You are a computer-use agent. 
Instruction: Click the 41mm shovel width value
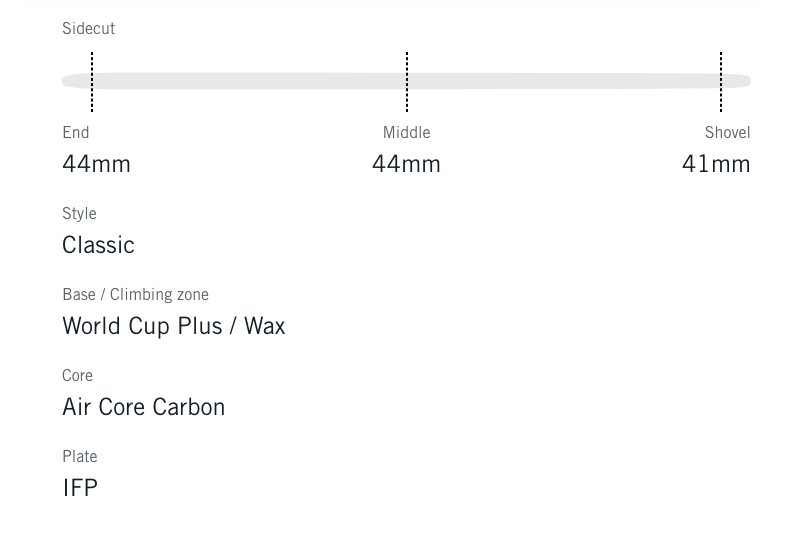coord(716,164)
